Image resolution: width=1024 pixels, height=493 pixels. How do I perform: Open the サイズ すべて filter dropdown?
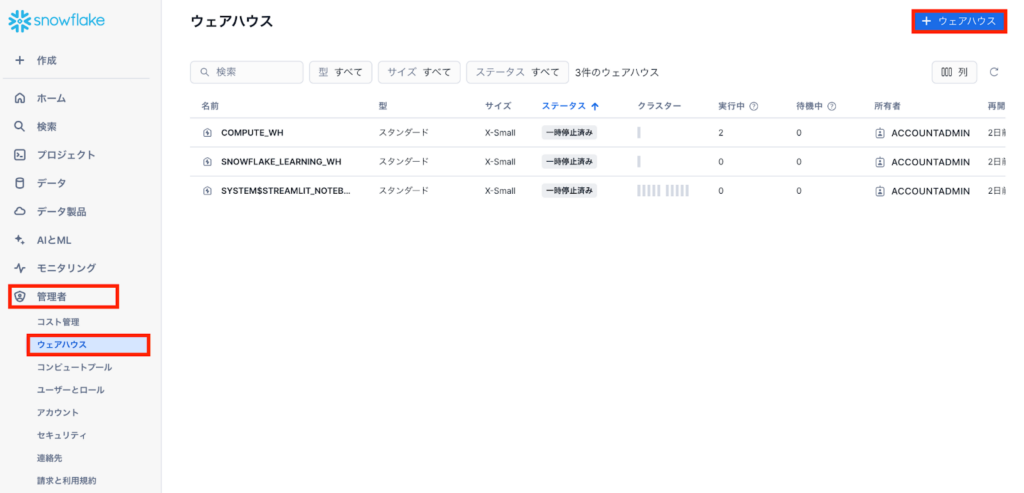(x=418, y=72)
